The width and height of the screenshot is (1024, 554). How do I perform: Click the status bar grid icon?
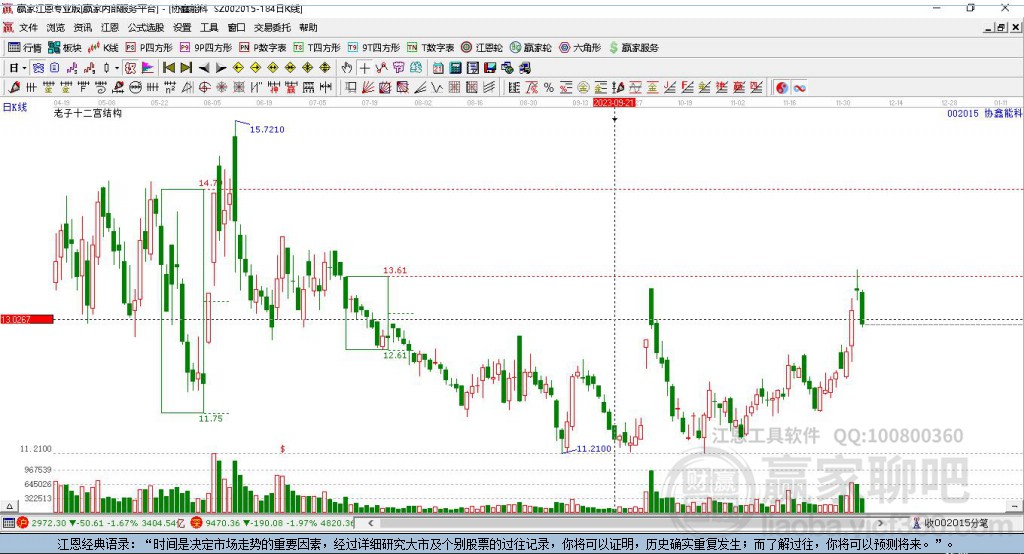pos(8,523)
